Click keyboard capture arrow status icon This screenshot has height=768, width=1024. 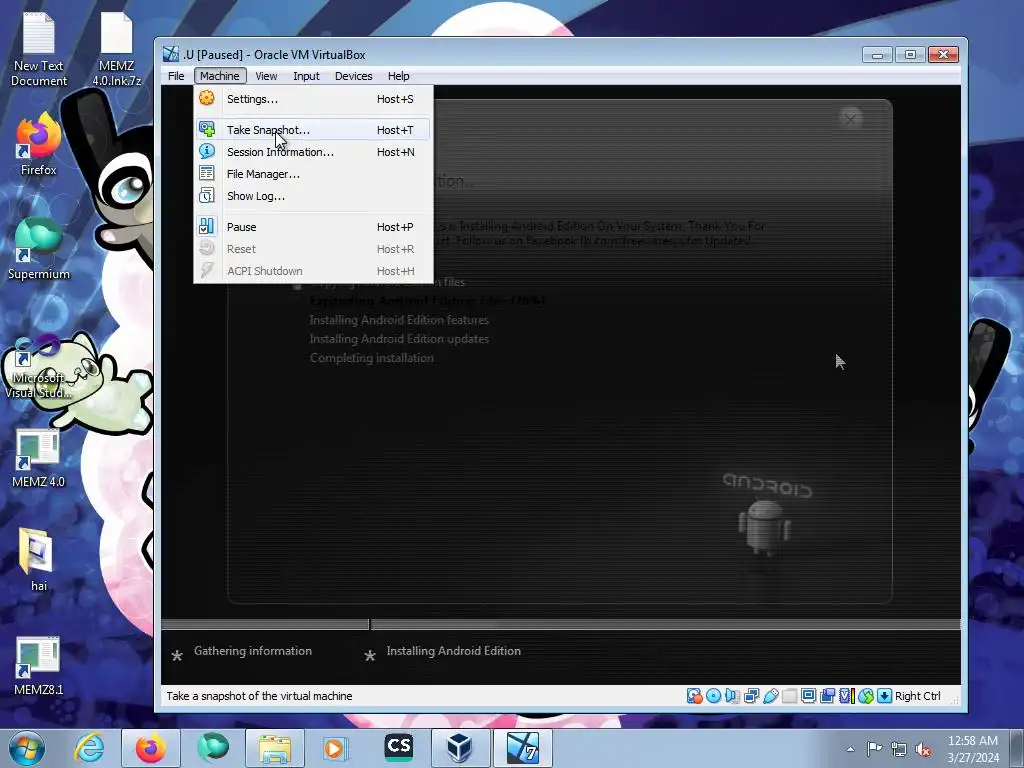[885, 696]
